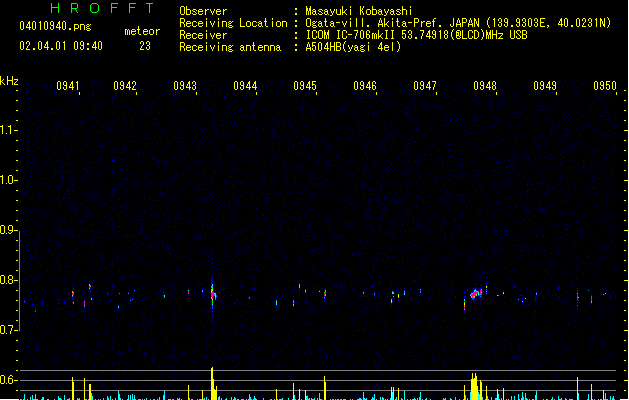Click the 1.0 kHz axis label
Image resolution: width=629 pixels, height=400 pixels.
pos(7,180)
